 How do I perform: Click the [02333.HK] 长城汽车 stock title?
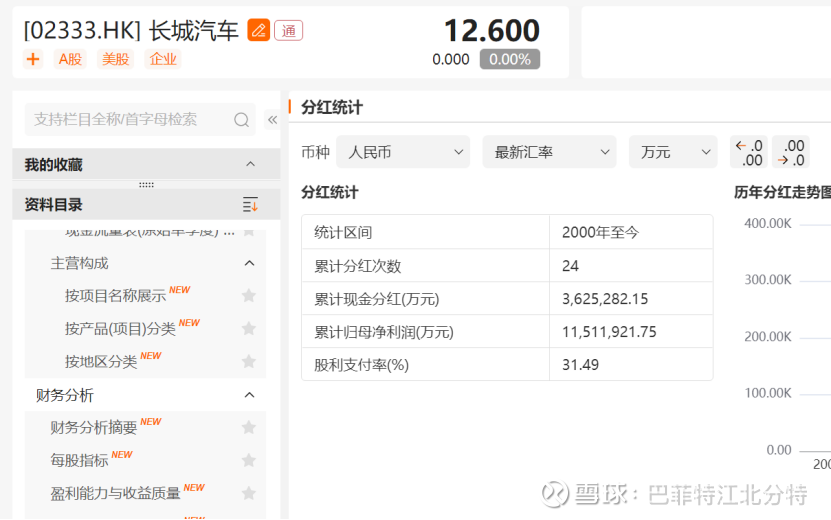click(x=131, y=30)
